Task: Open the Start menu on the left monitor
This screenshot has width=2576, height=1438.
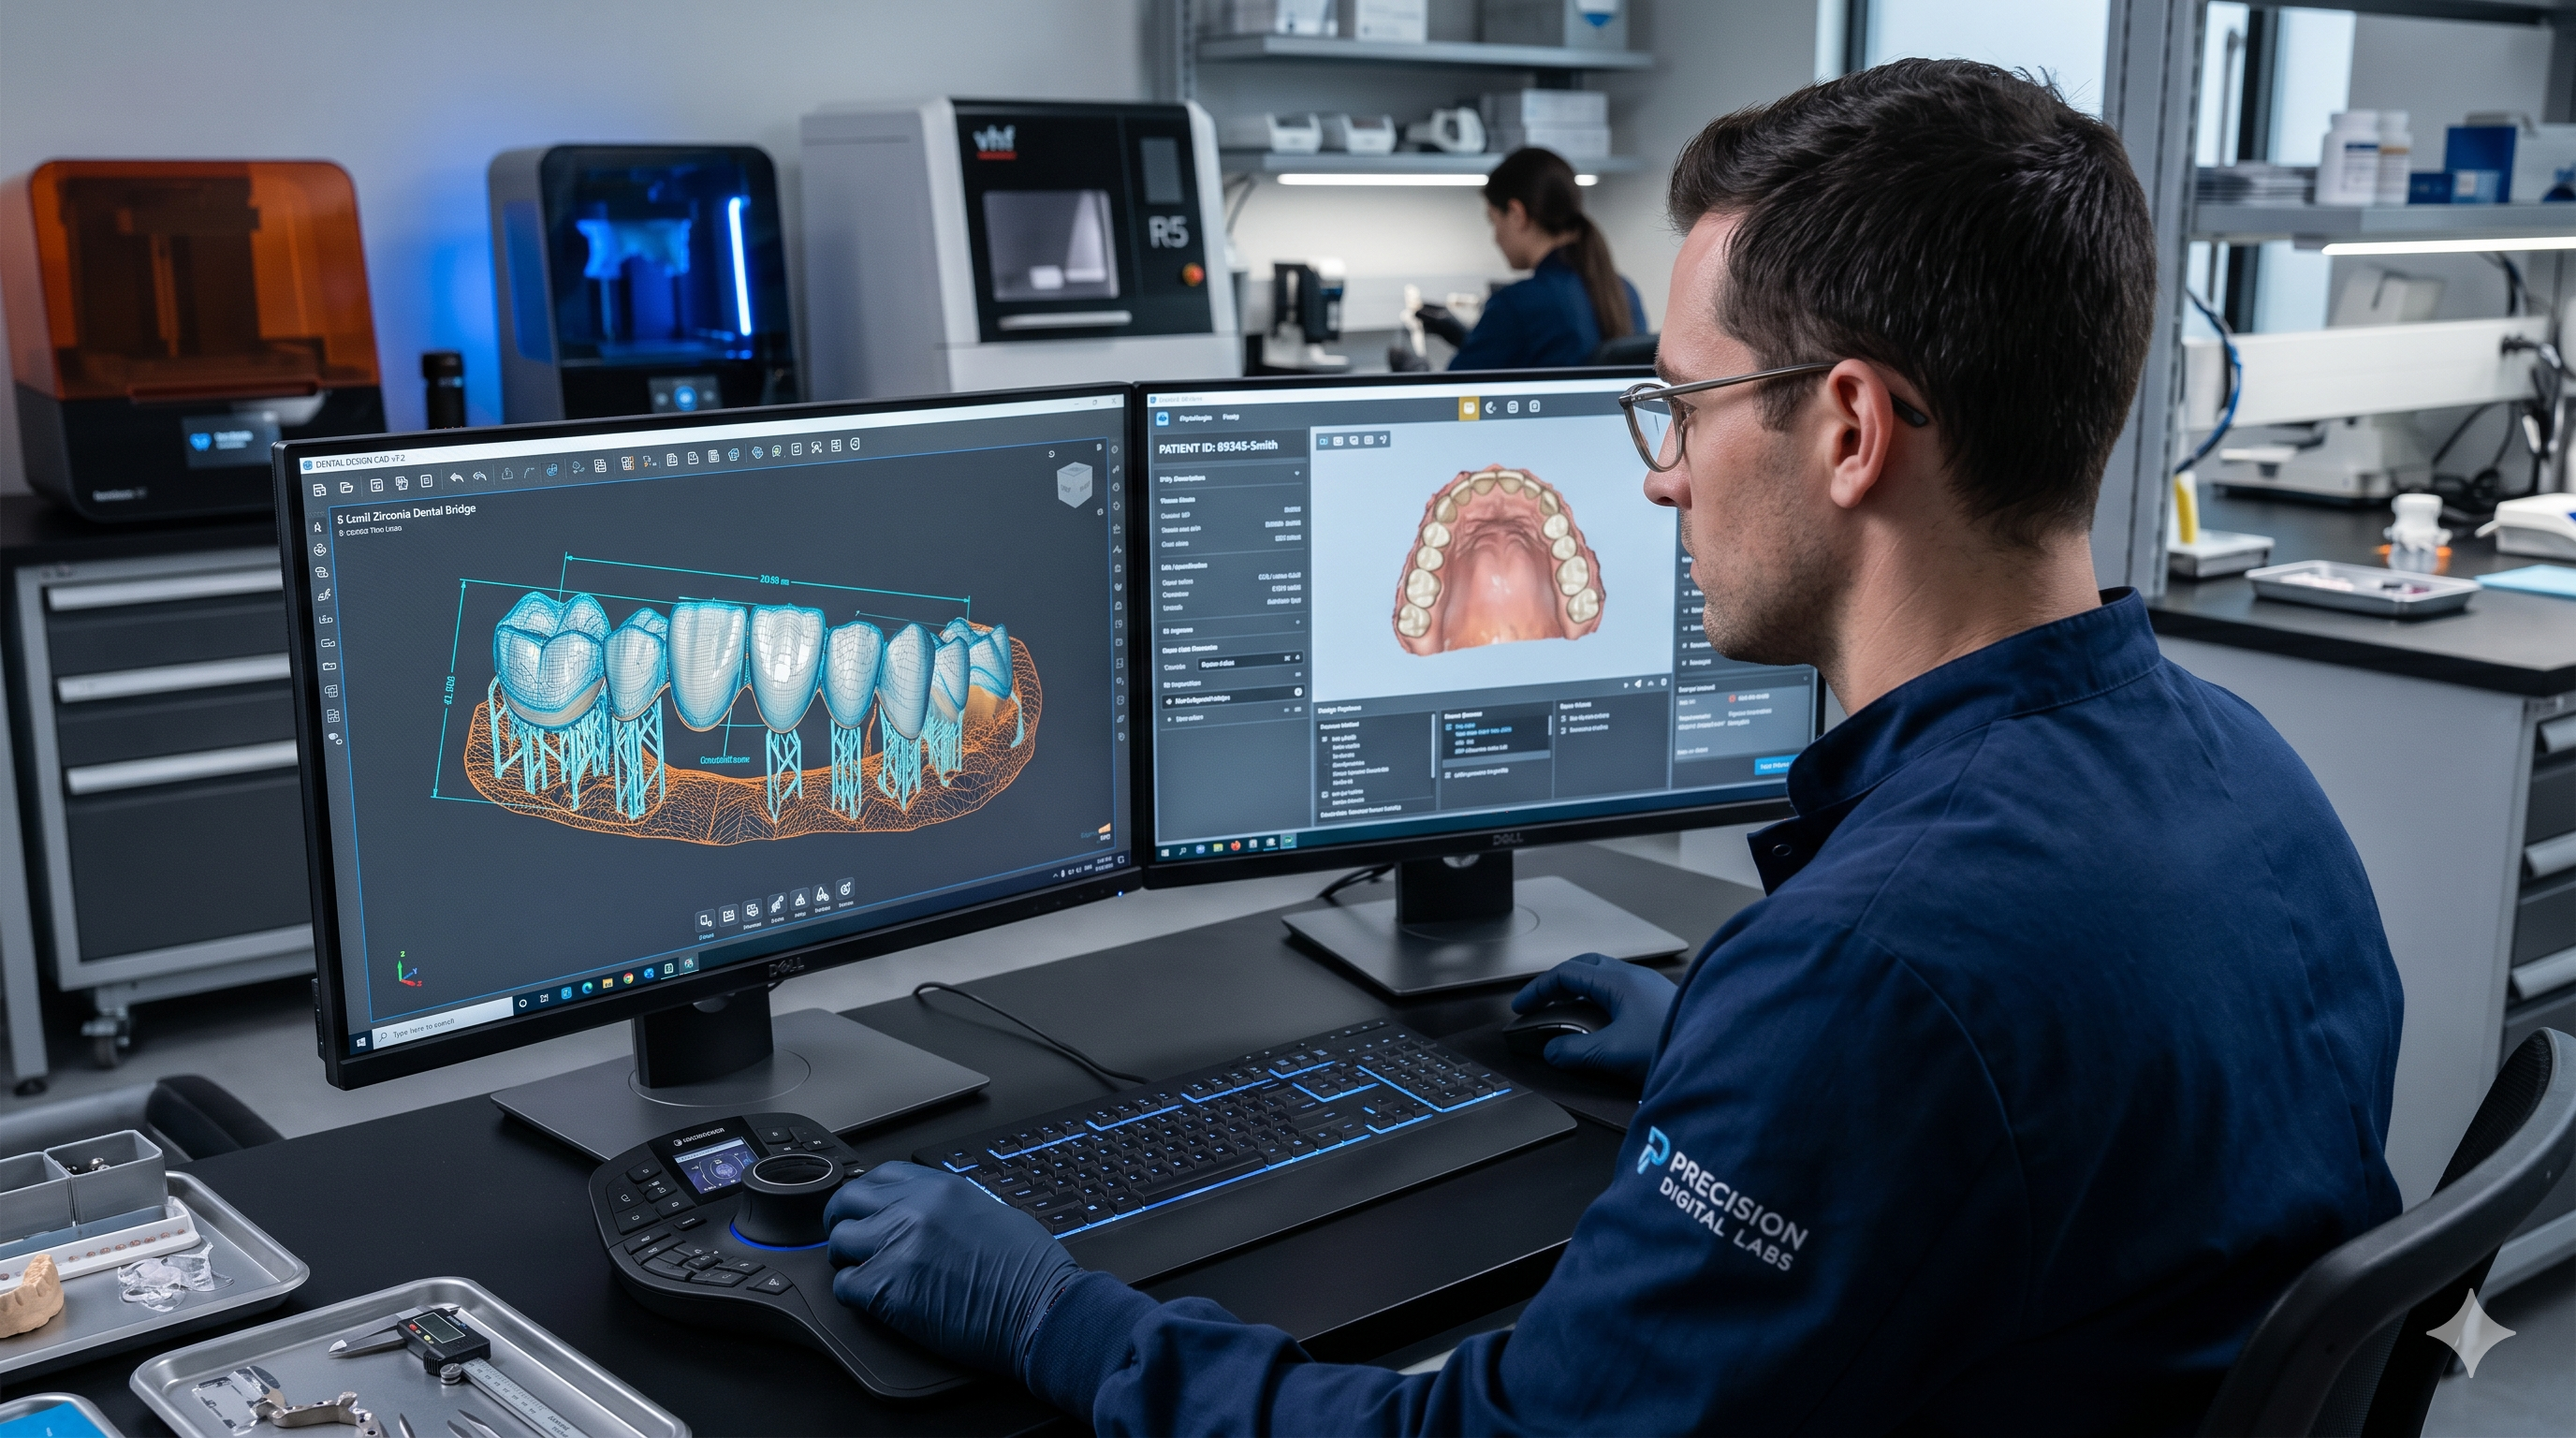Action: click(x=360, y=1043)
